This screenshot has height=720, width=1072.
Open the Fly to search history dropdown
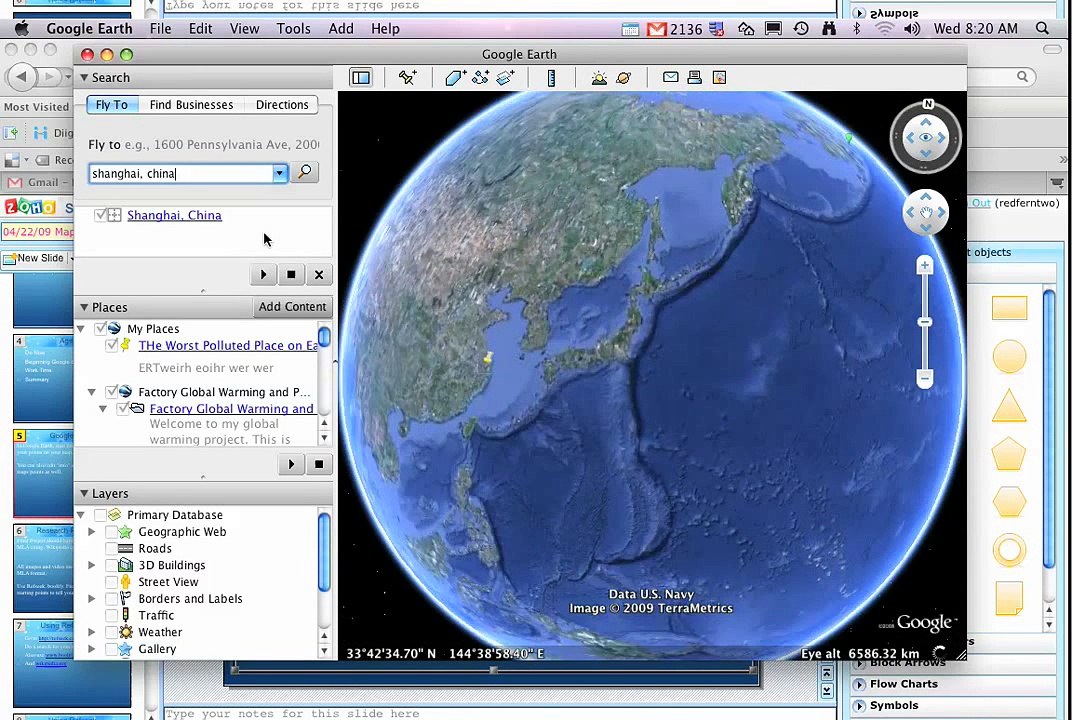click(x=279, y=174)
